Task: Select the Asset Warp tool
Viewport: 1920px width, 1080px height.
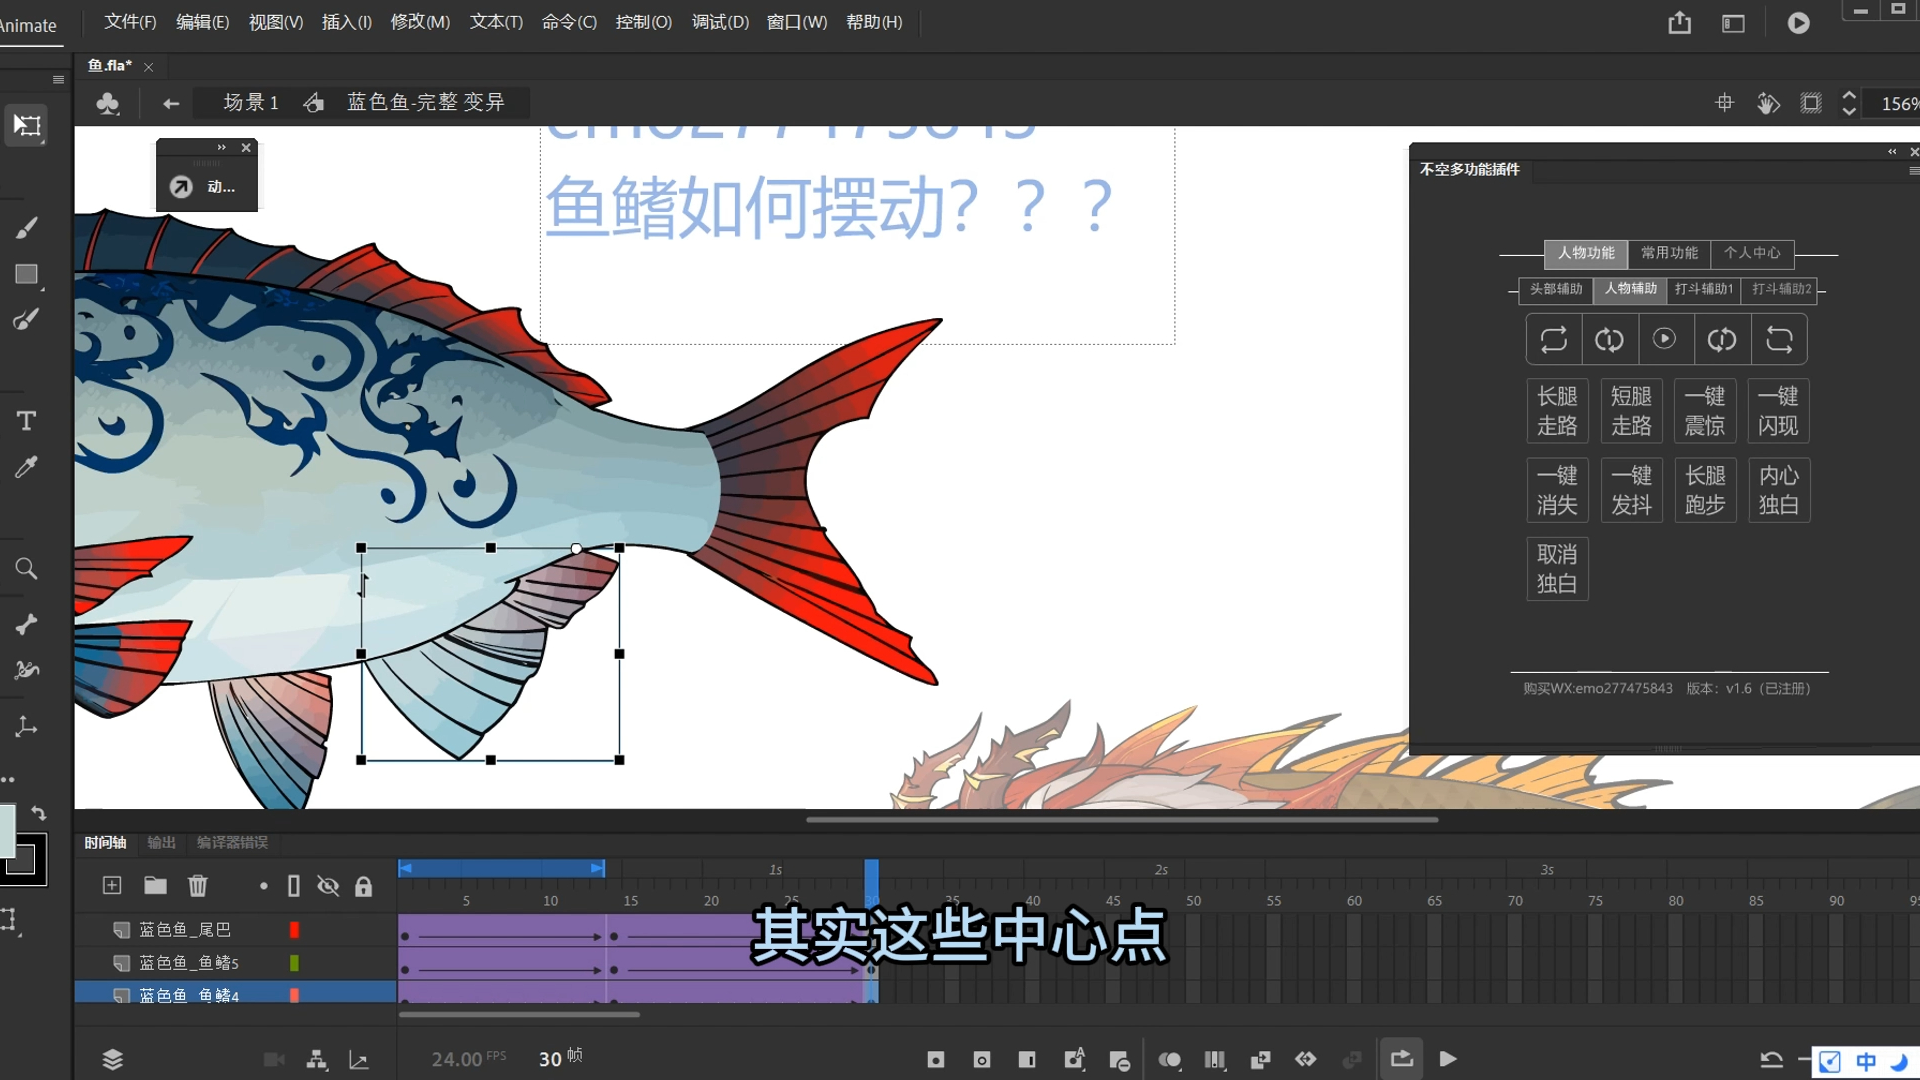Action: (27, 670)
